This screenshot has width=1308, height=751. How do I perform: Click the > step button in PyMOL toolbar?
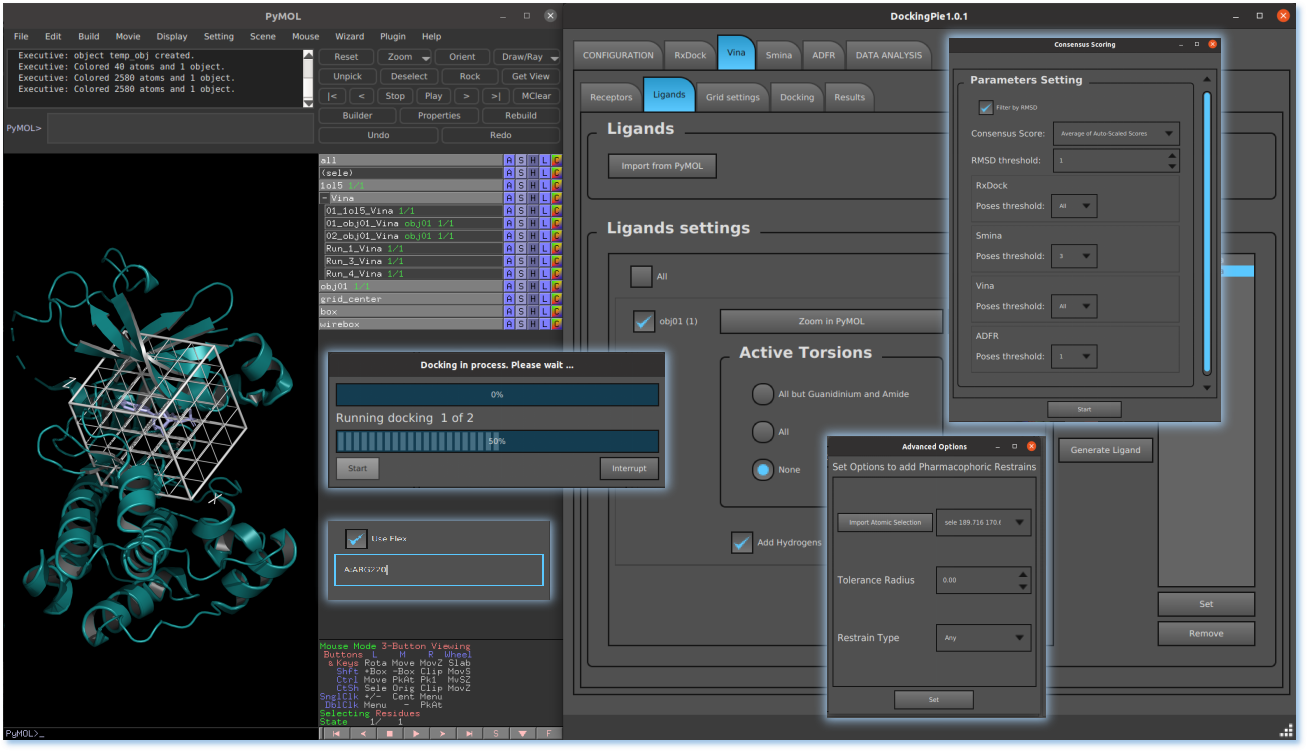[466, 96]
